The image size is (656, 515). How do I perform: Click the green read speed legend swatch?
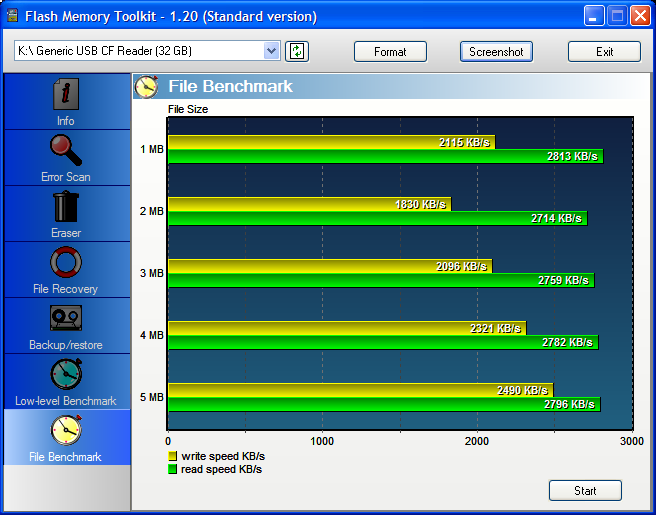[172, 469]
